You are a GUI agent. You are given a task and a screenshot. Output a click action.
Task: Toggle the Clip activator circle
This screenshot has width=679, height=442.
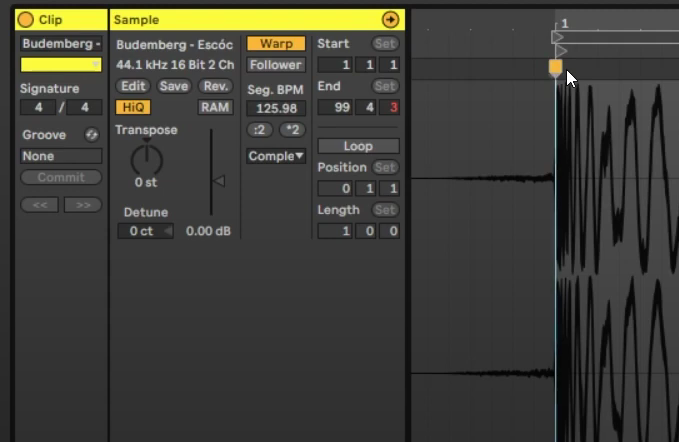click(x=26, y=19)
